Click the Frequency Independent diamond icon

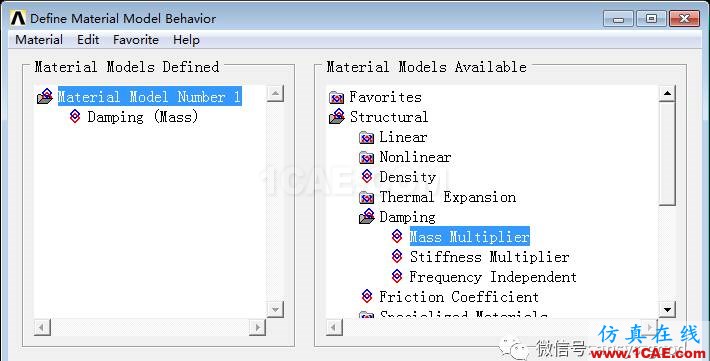(x=397, y=276)
